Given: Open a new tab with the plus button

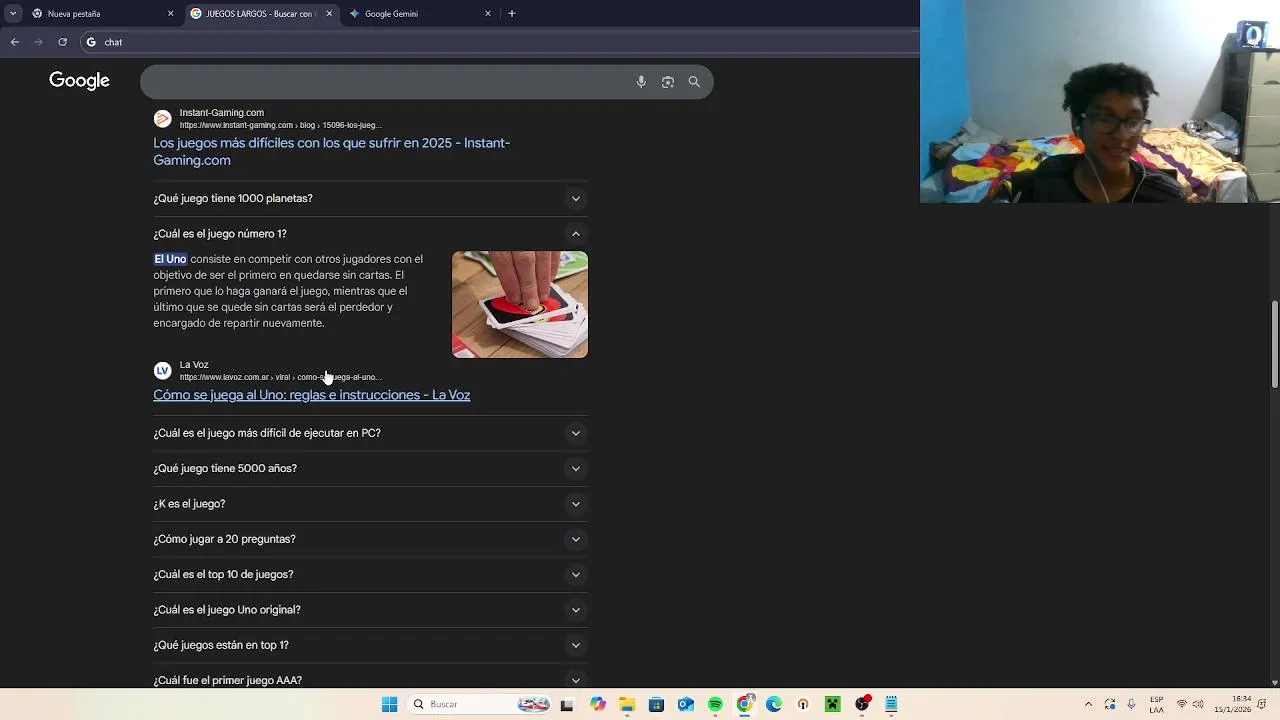Looking at the screenshot, I should (512, 14).
